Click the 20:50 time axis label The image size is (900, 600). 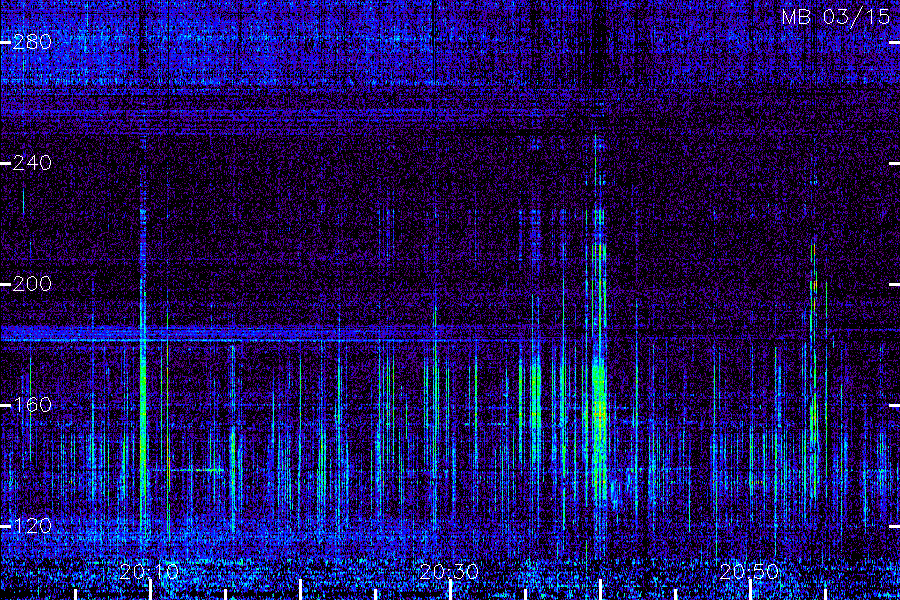(750, 572)
